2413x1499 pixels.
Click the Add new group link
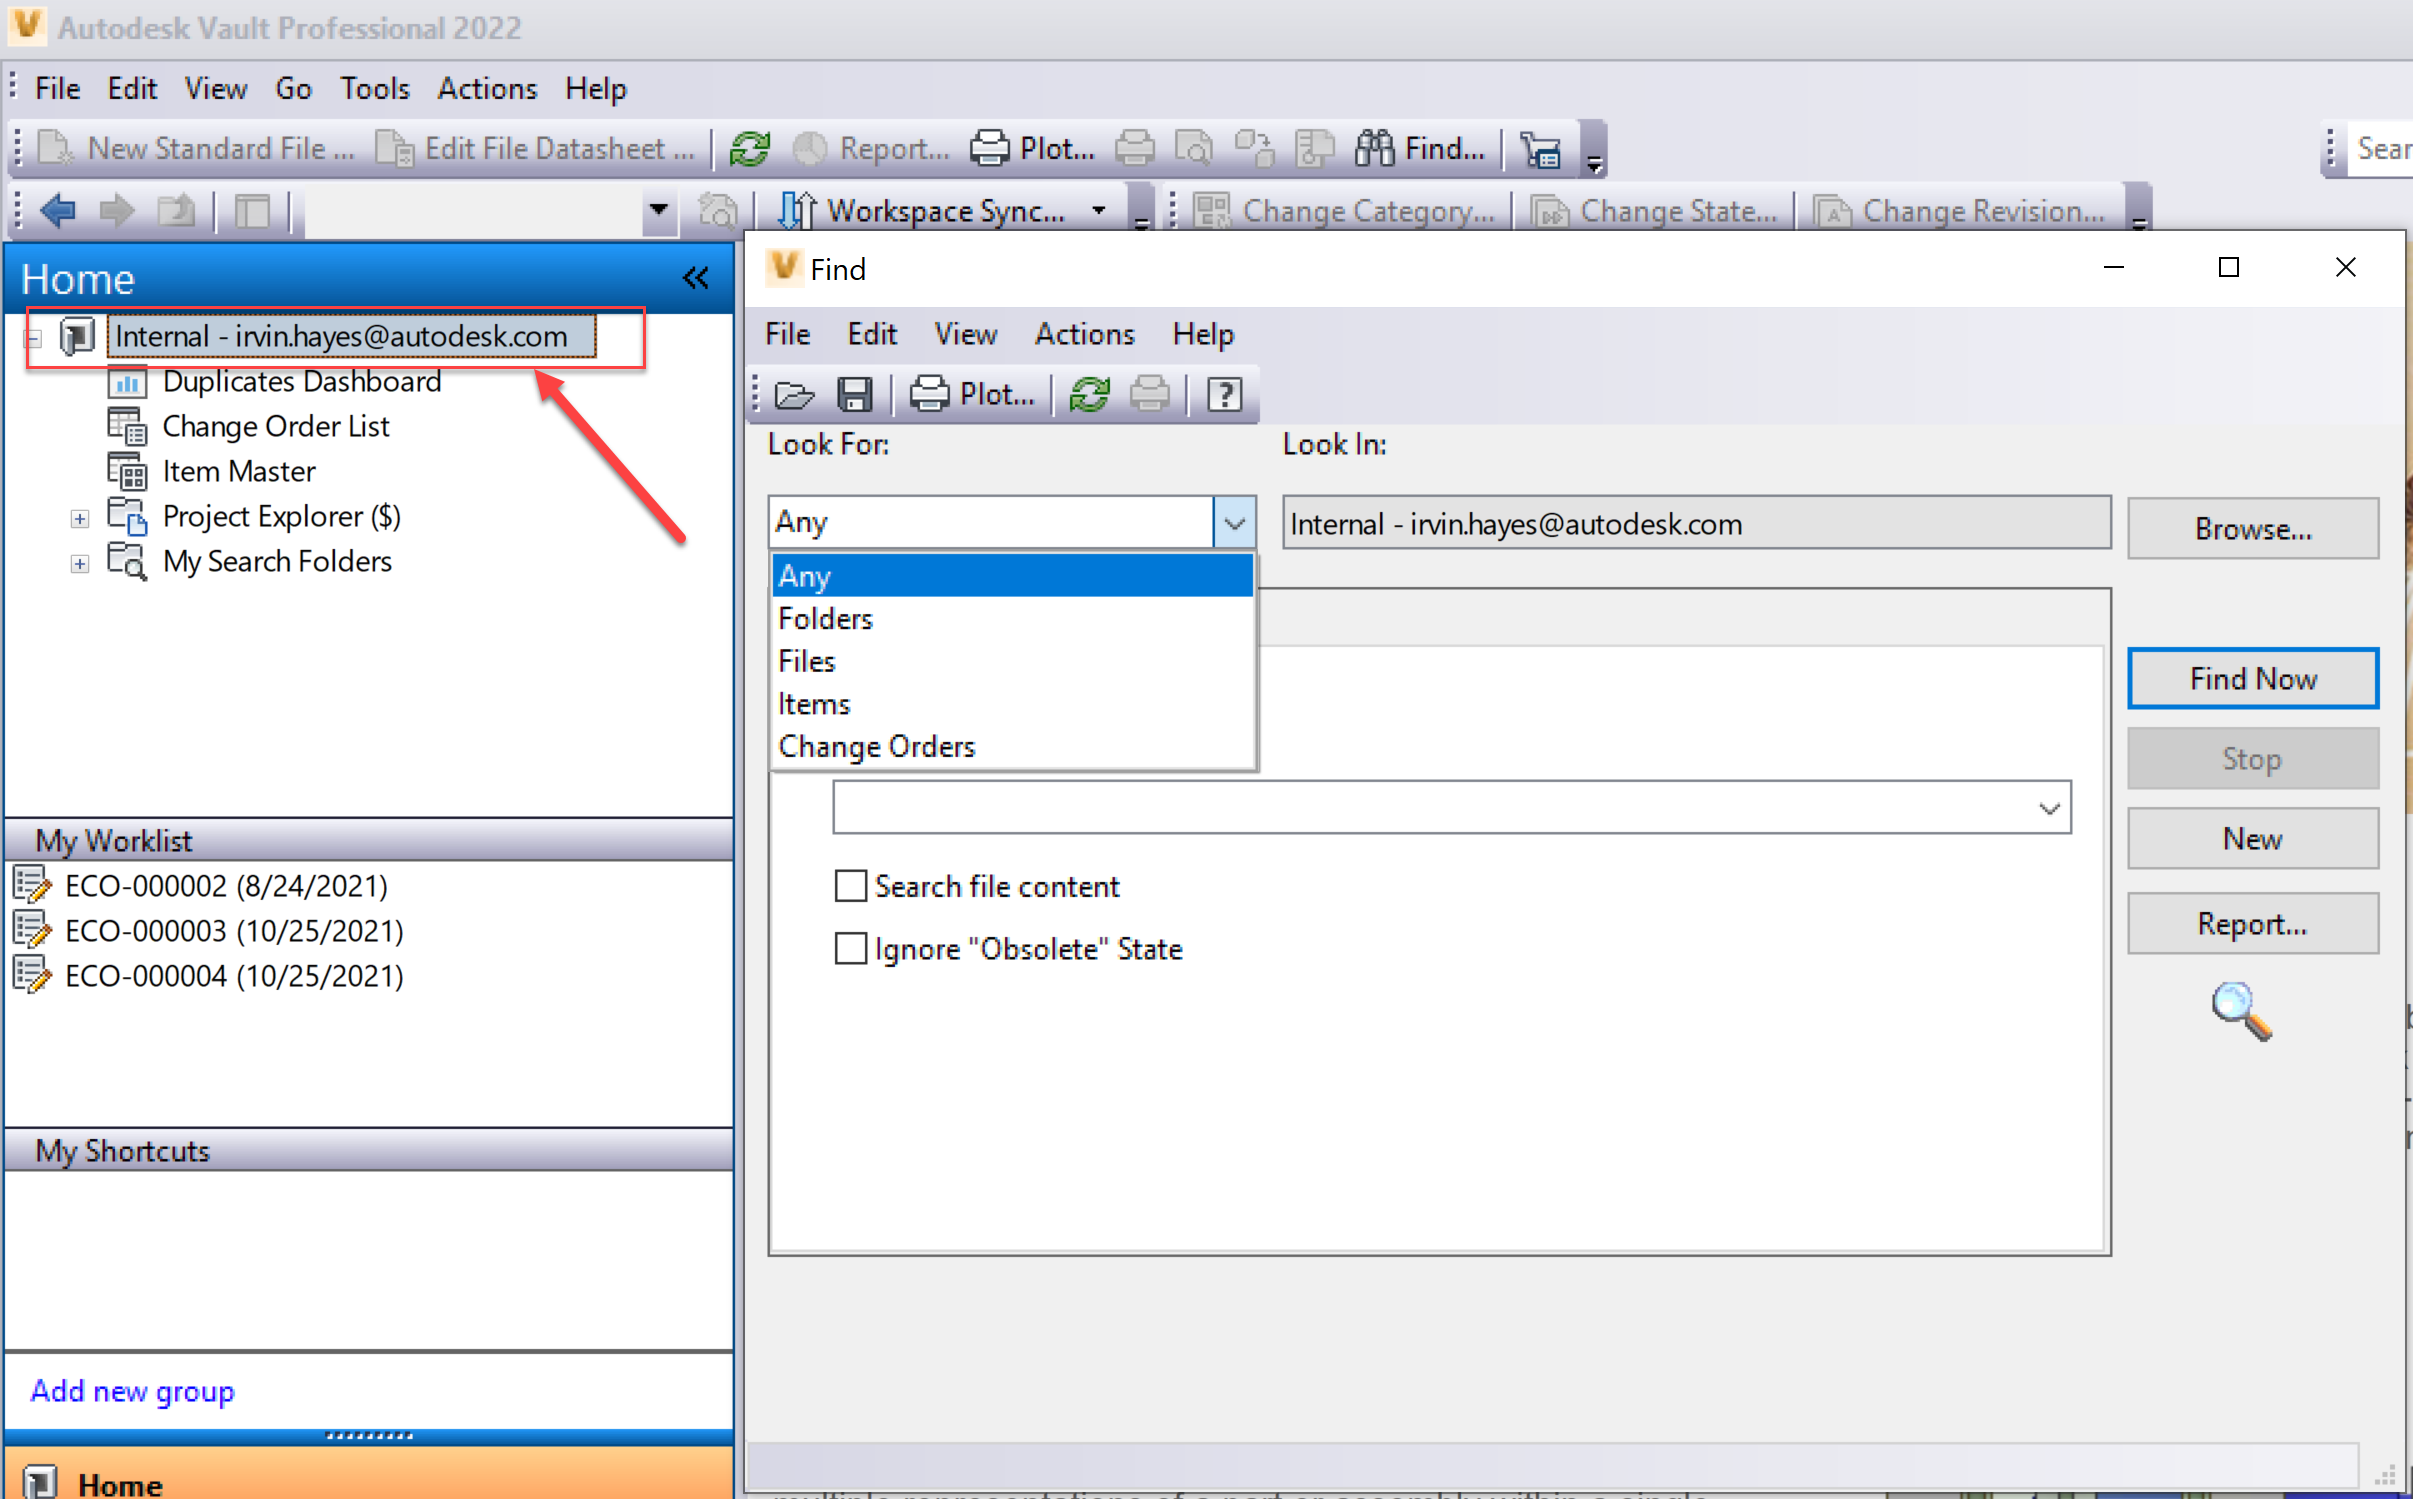(x=132, y=1391)
